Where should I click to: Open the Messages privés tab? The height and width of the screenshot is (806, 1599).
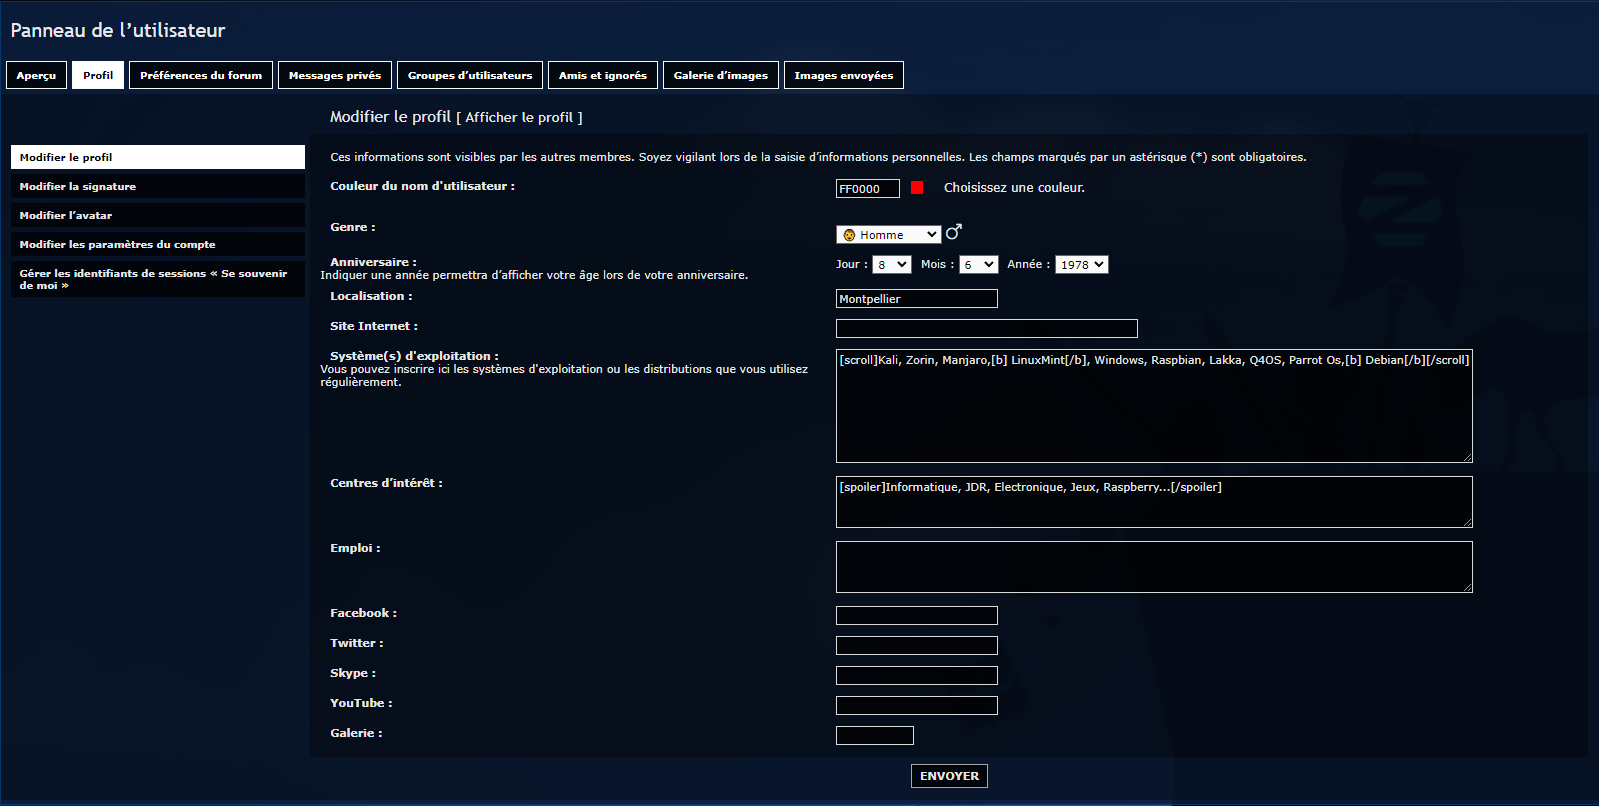335,76
